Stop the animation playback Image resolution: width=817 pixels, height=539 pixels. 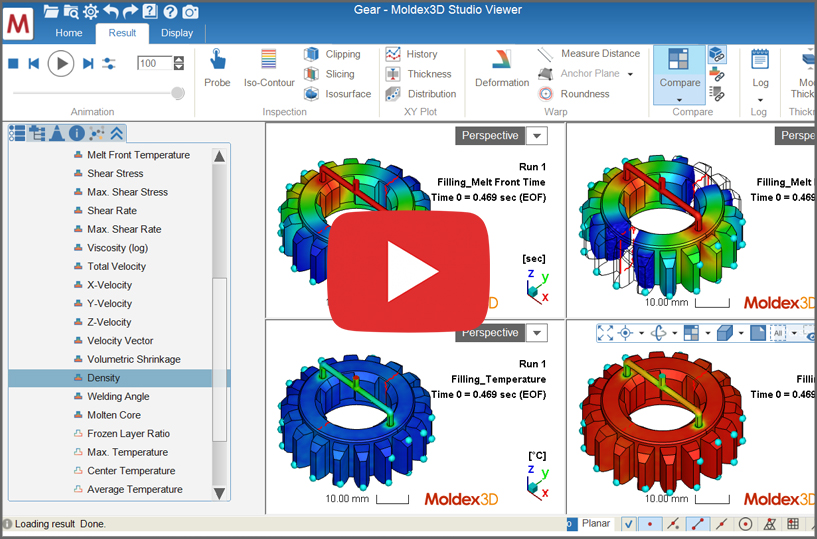(x=14, y=64)
